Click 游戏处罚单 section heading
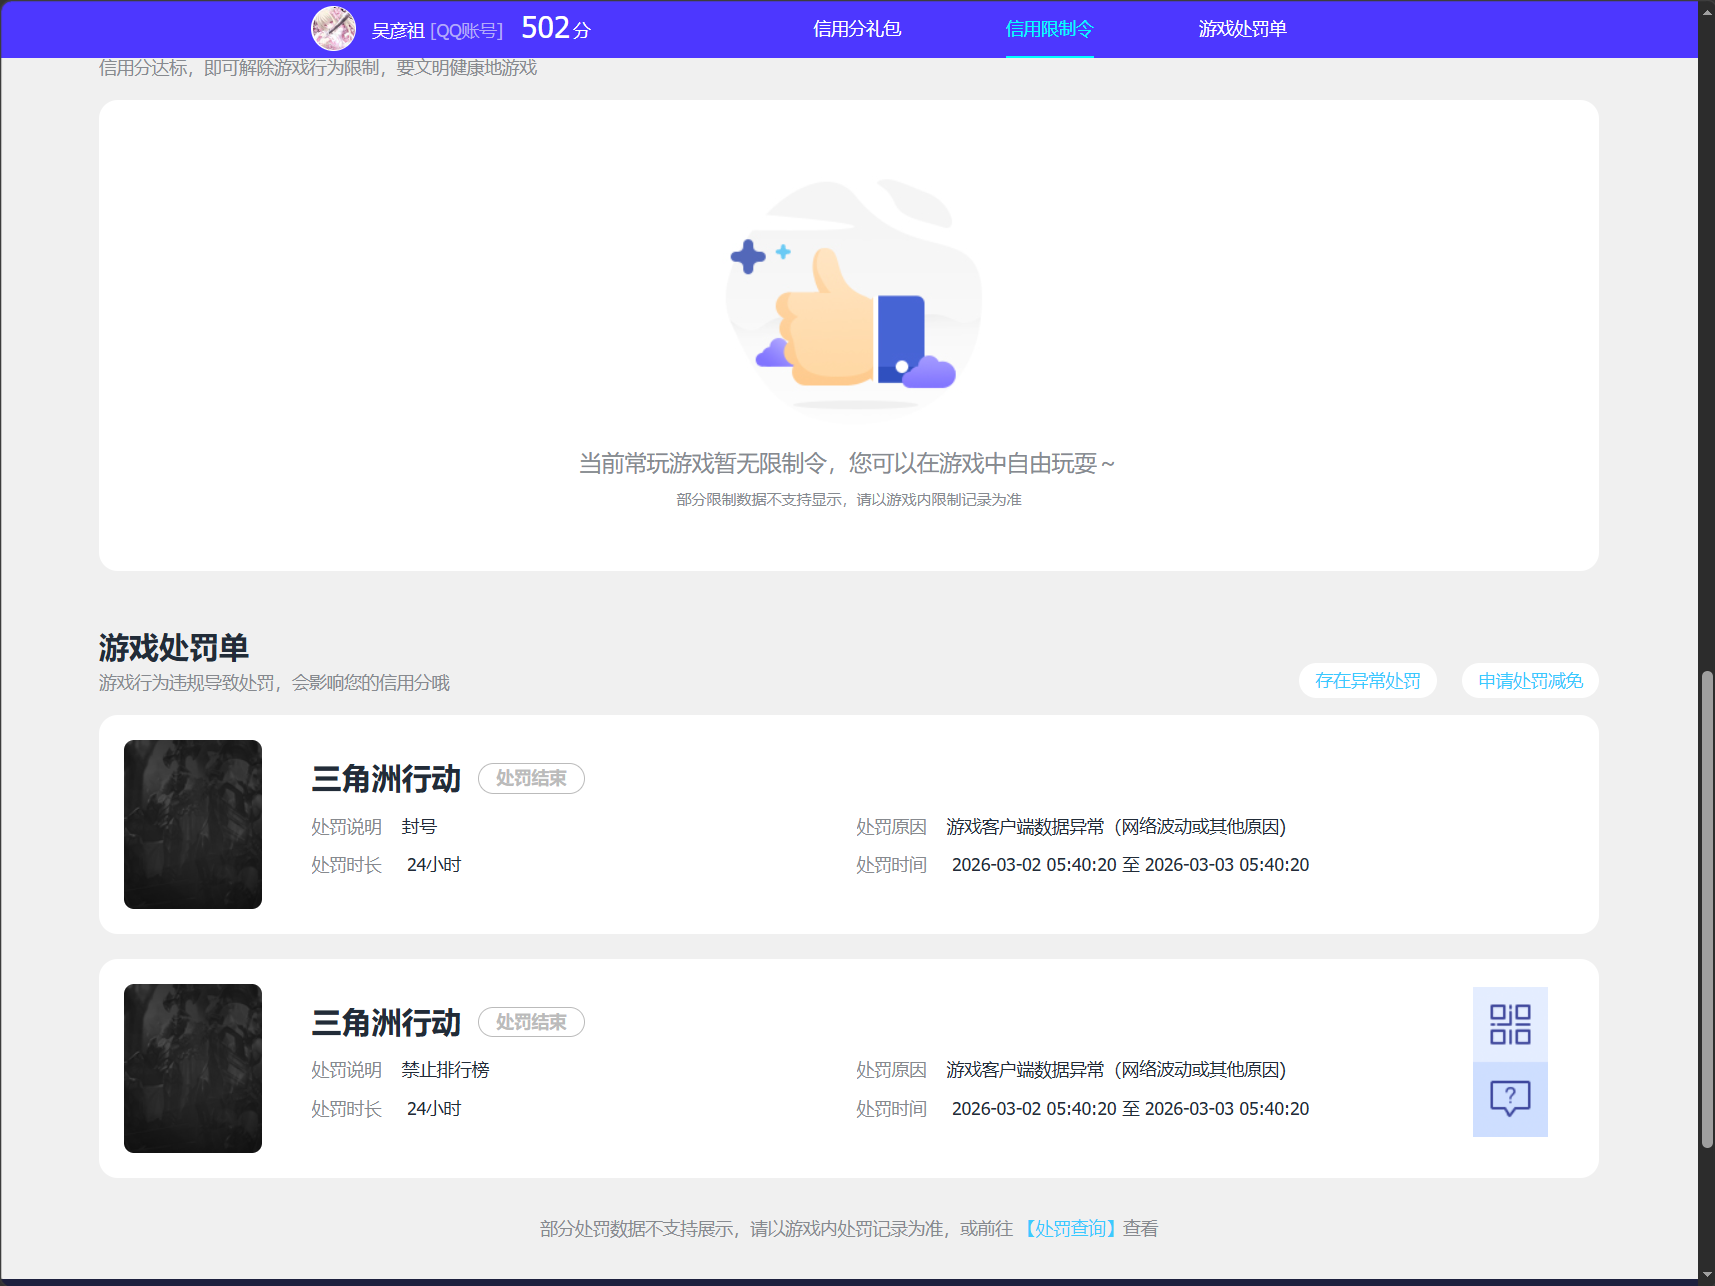 [x=174, y=648]
